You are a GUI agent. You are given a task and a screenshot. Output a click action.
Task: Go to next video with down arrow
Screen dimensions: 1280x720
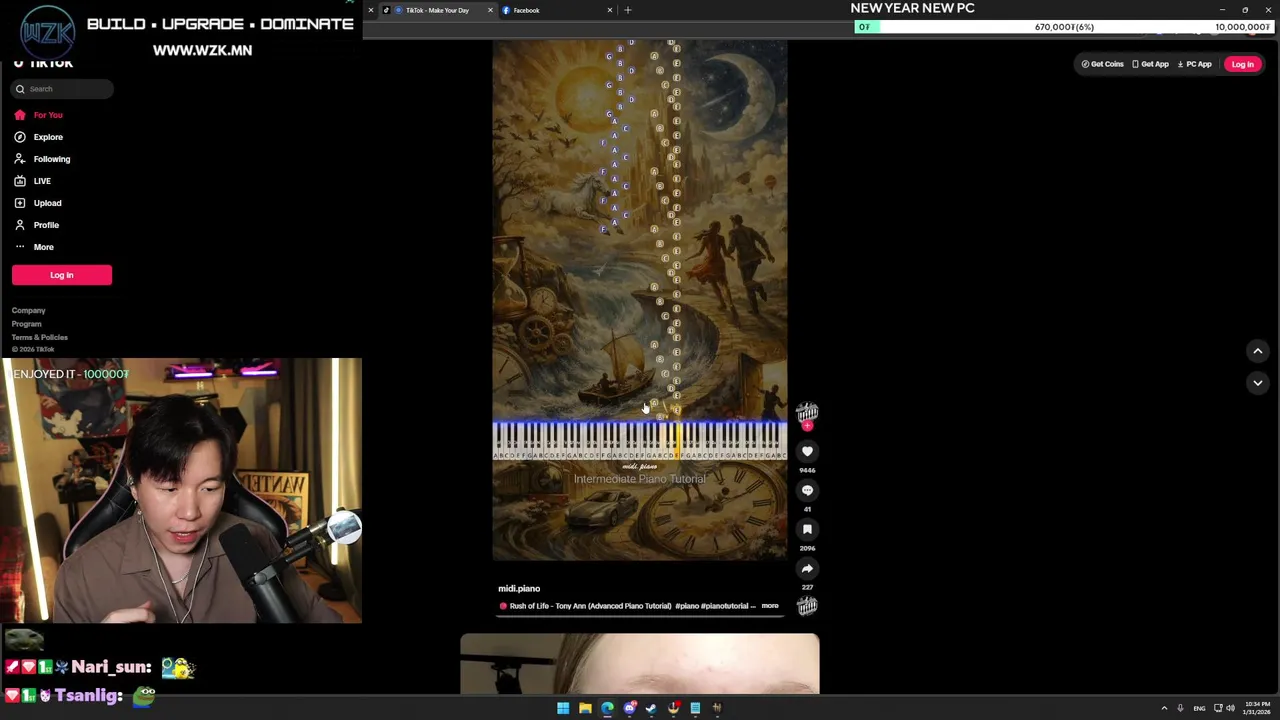tap(1258, 383)
